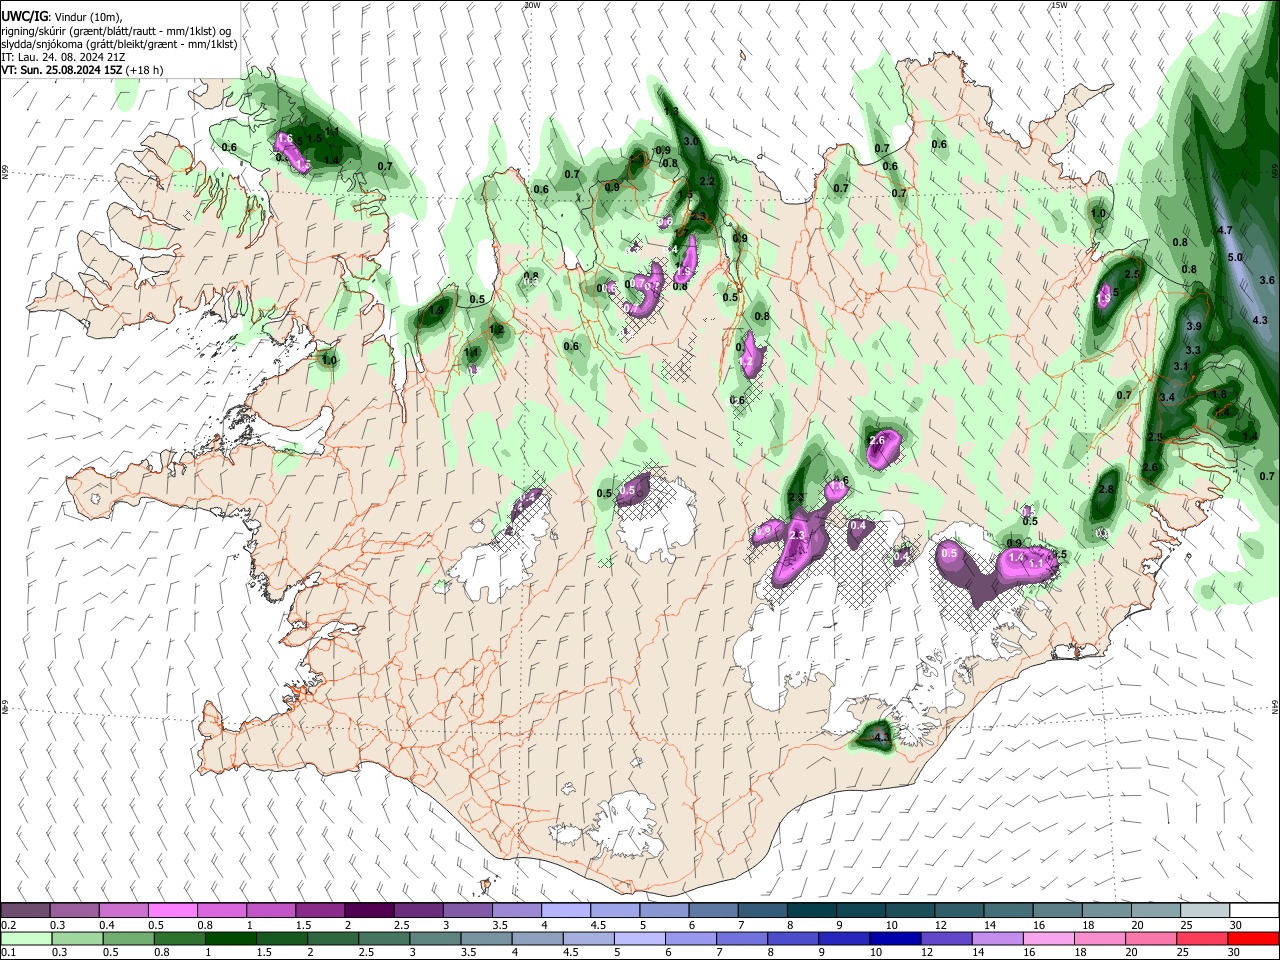
Task: Select the dark purple 2 swatch, upper legend
Action: pos(370,910)
